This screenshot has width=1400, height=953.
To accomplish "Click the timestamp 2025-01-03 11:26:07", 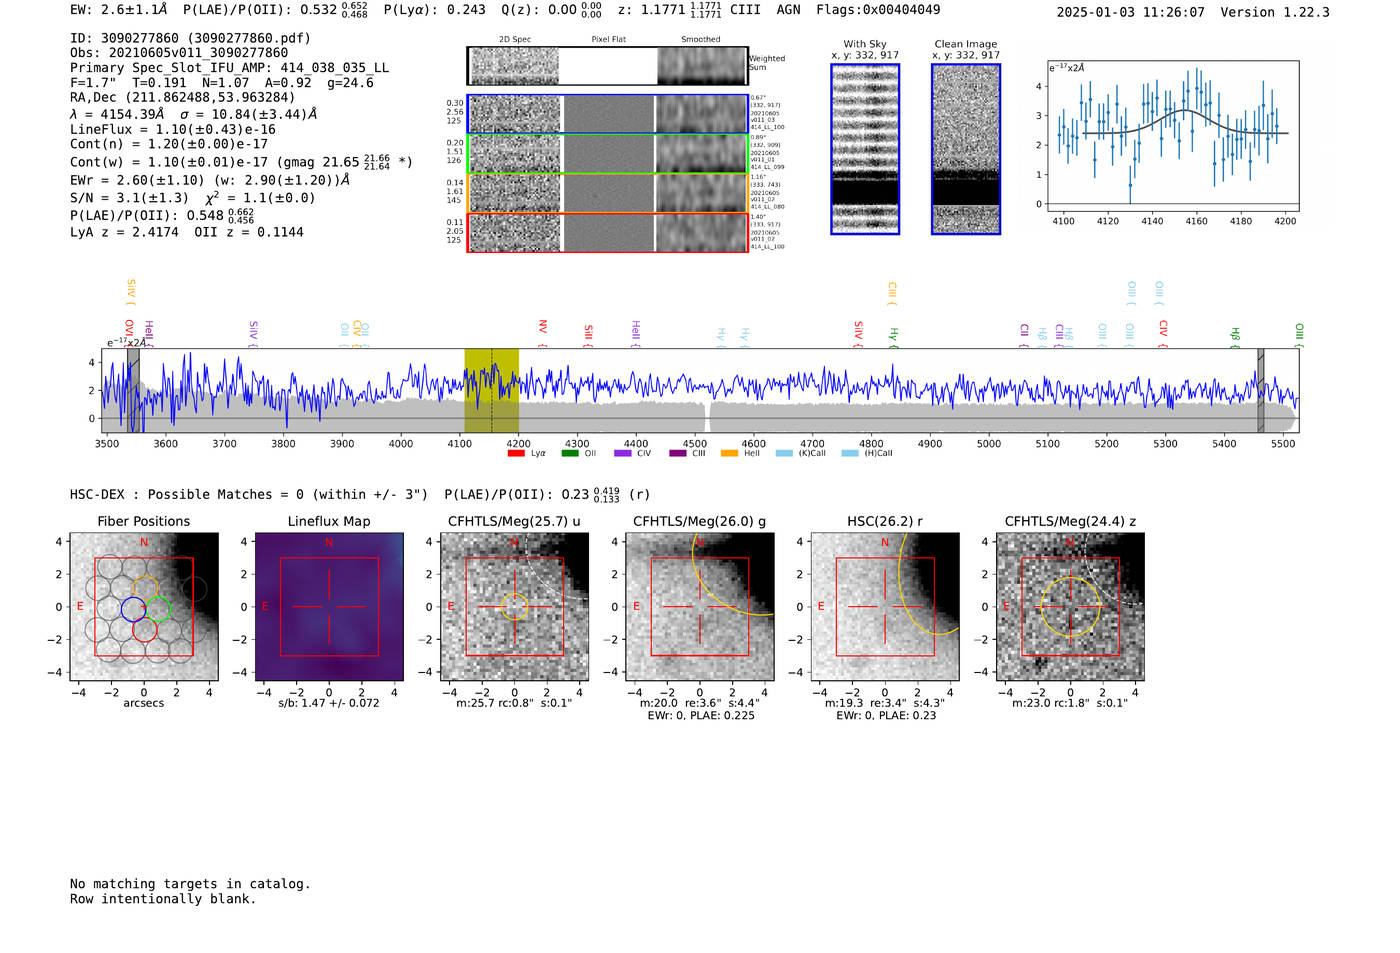I will pos(1131,12).
